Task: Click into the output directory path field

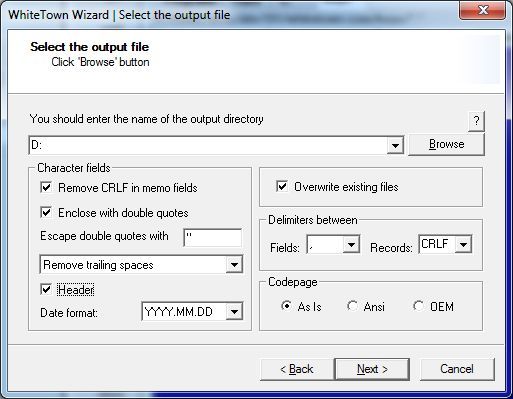Action: (208, 145)
